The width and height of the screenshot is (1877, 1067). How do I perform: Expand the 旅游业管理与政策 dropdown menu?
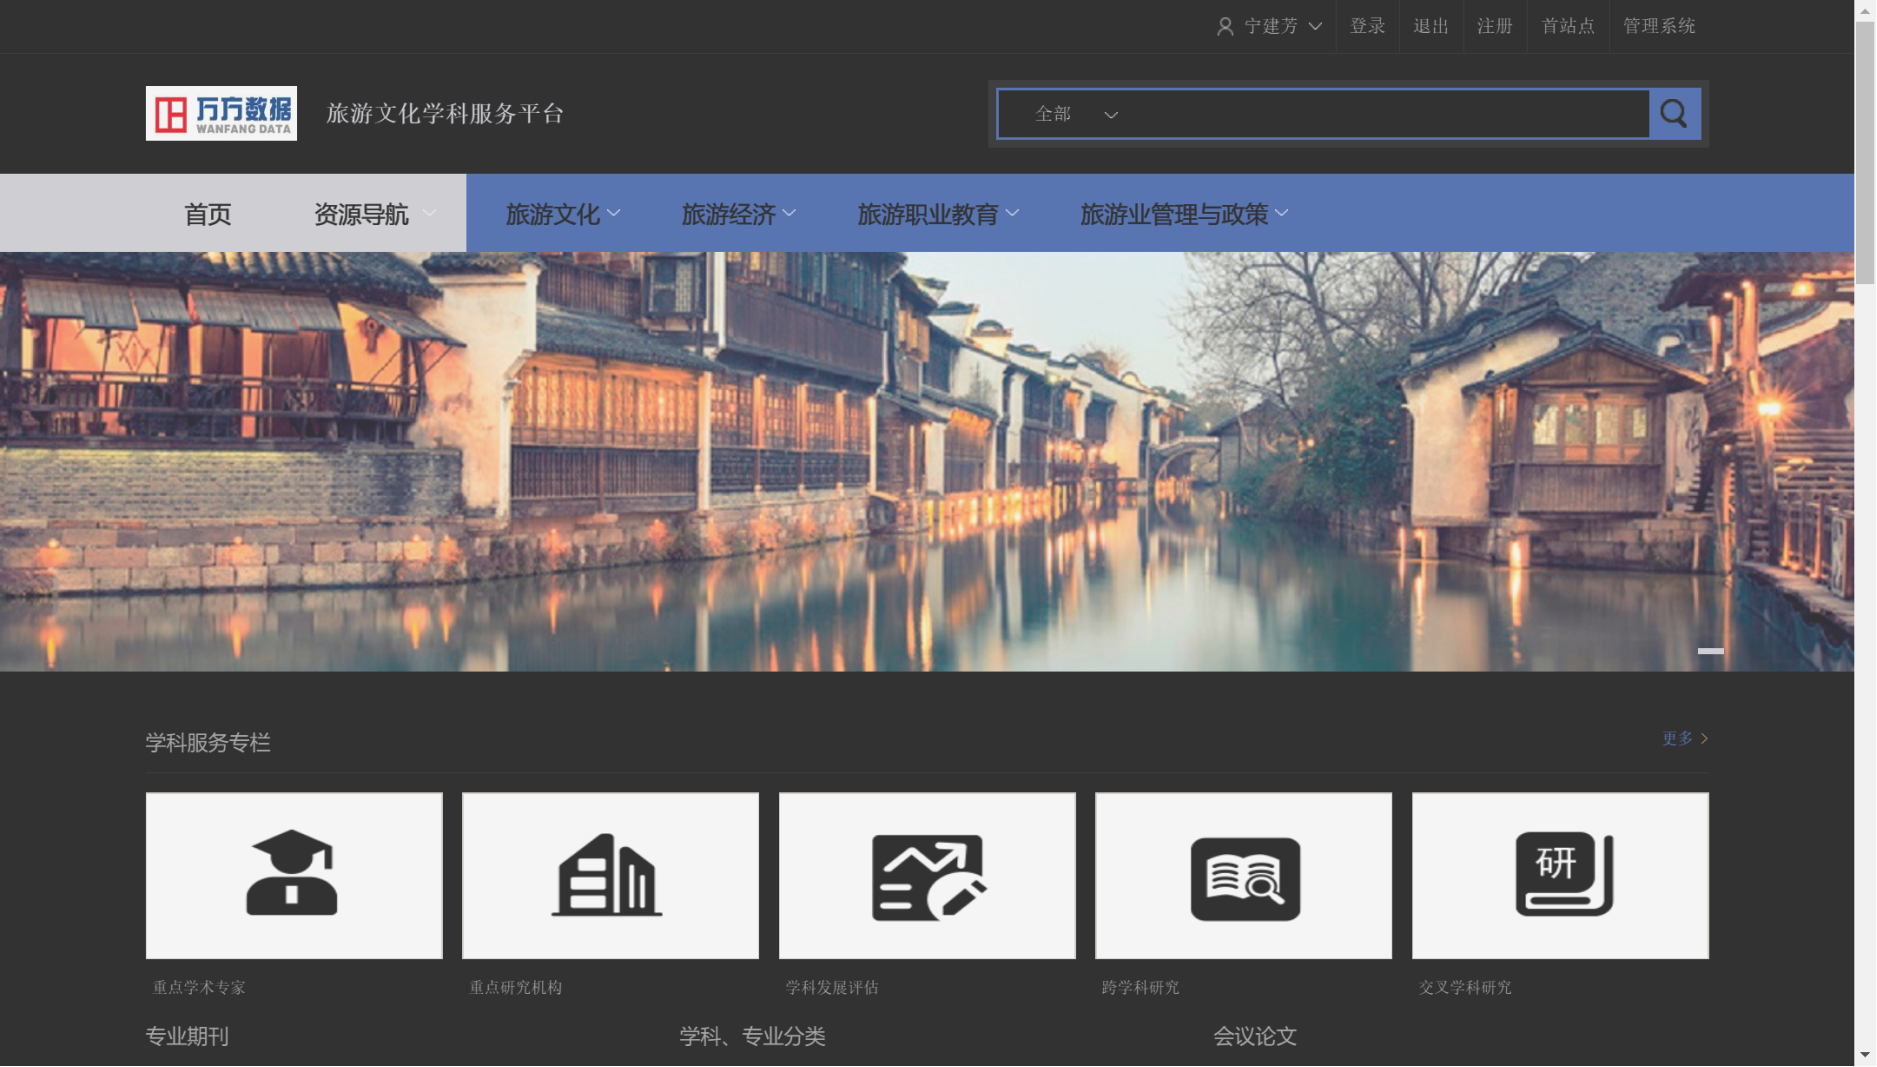(x=1184, y=214)
